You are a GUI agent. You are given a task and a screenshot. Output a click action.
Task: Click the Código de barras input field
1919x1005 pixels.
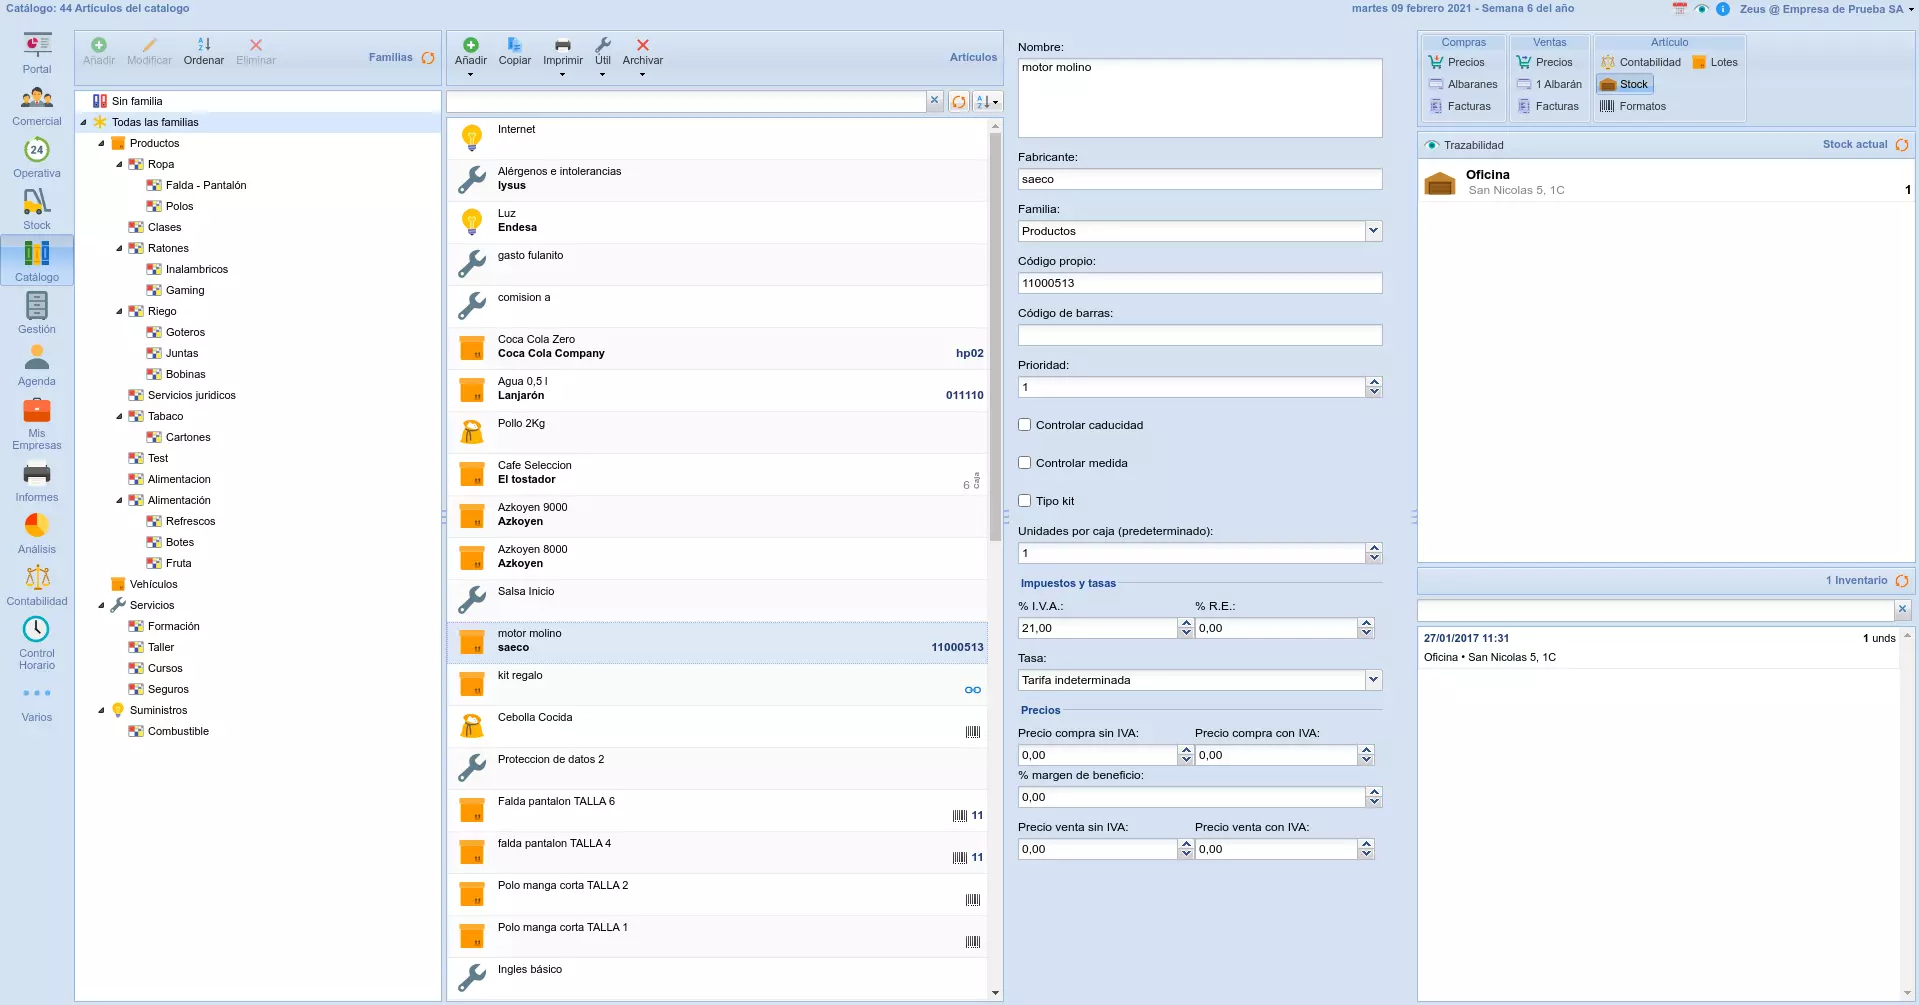1199,335
